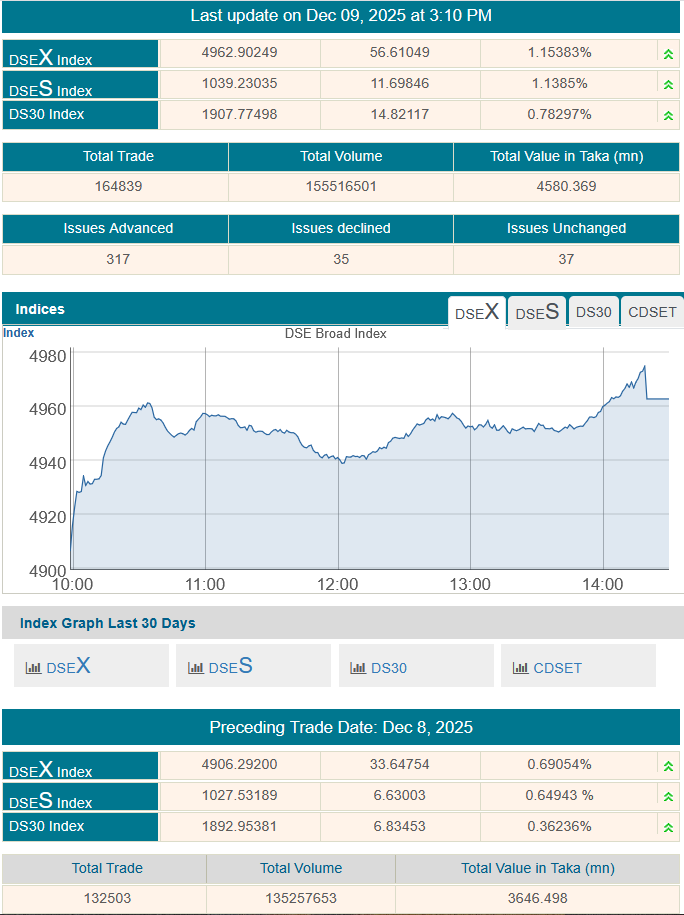Viewport: 684px width, 915px height.
Task: Switch to the DS30 tab in Indices
Action: (x=593, y=312)
